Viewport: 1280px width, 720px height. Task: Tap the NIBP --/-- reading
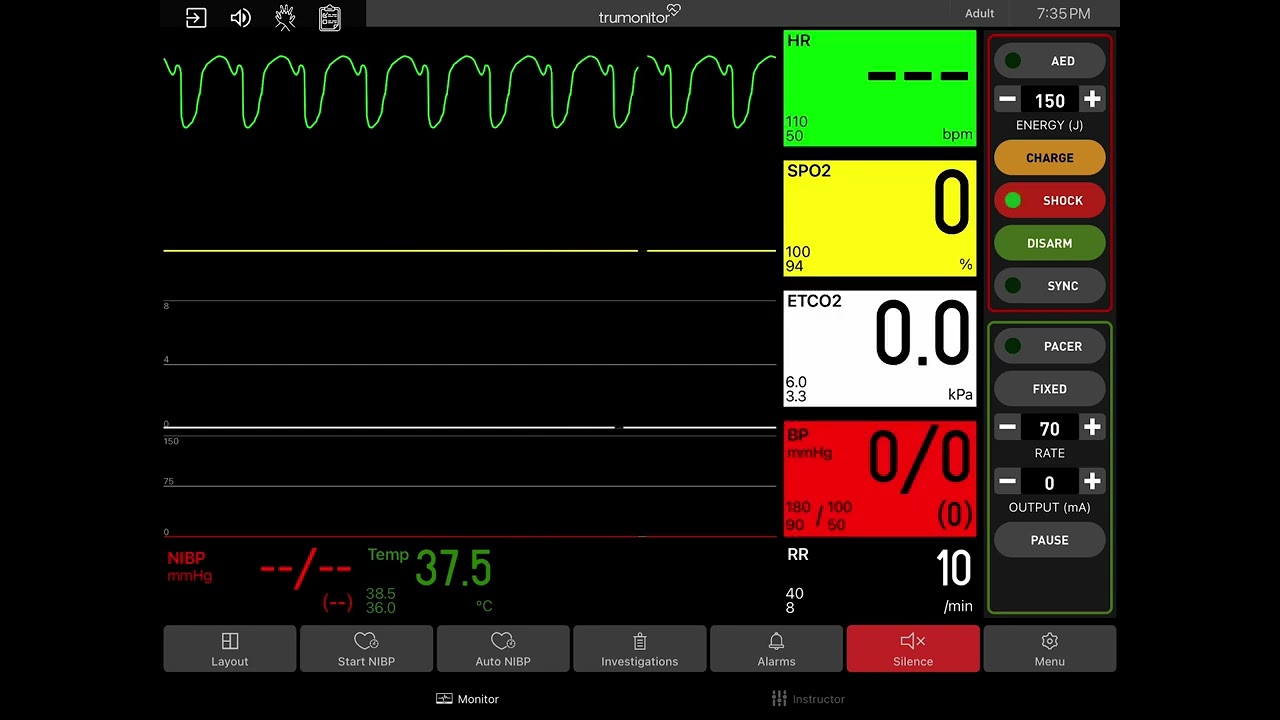point(305,569)
